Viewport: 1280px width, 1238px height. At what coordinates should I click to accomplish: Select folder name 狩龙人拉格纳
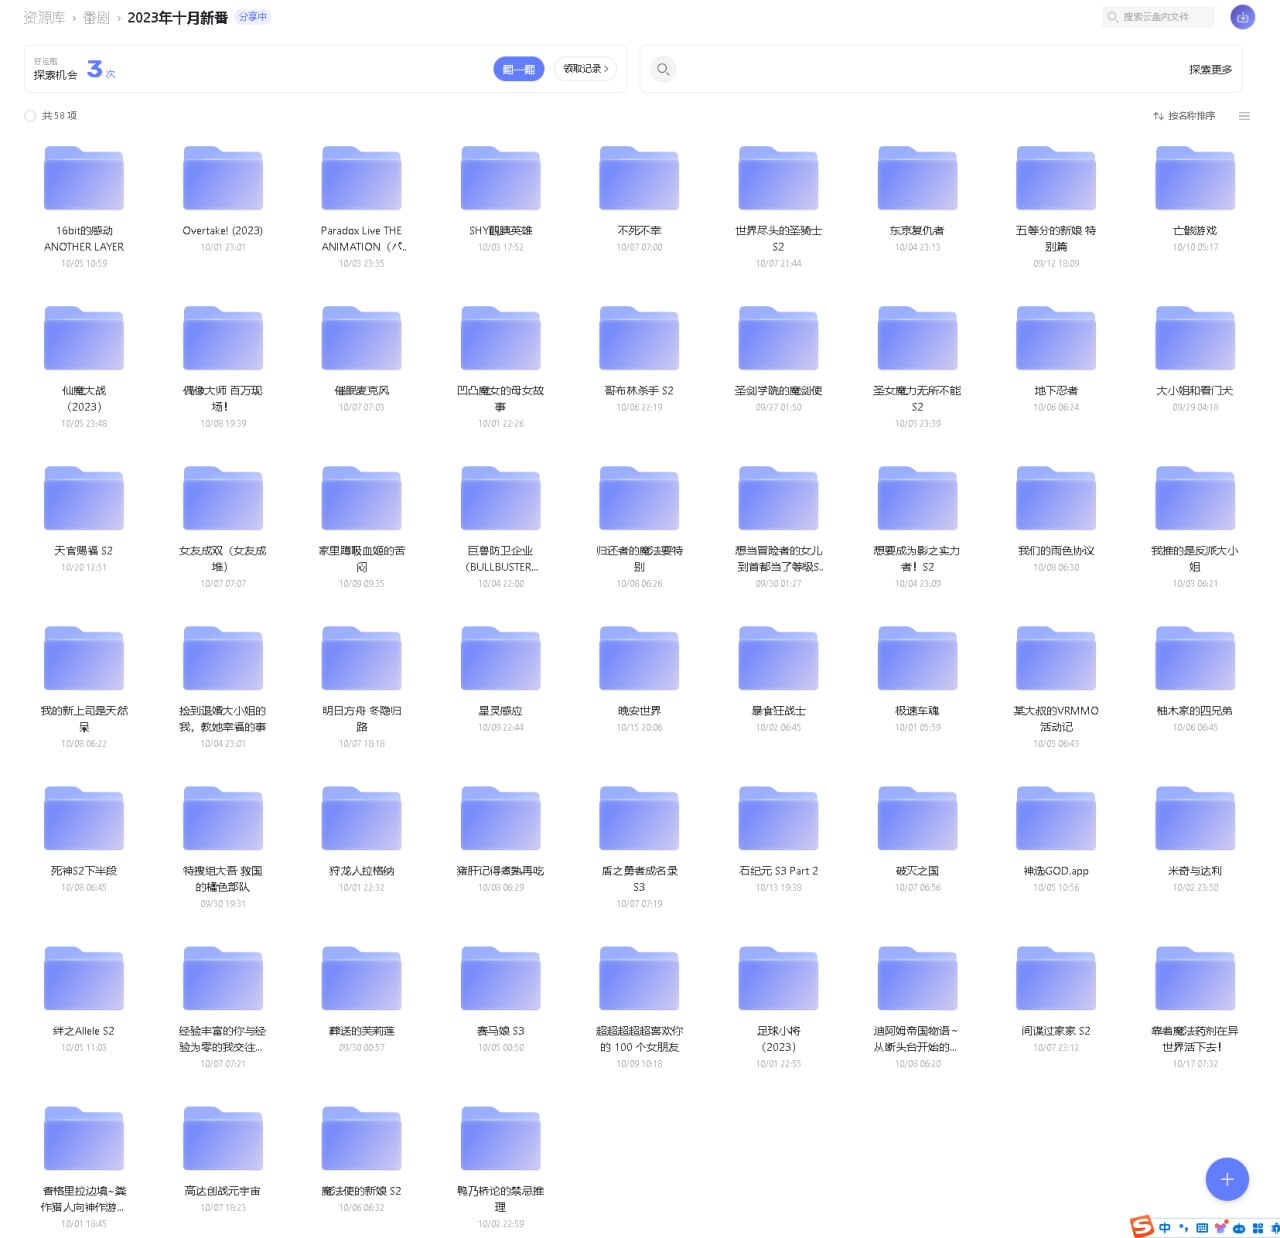[x=362, y=871]
